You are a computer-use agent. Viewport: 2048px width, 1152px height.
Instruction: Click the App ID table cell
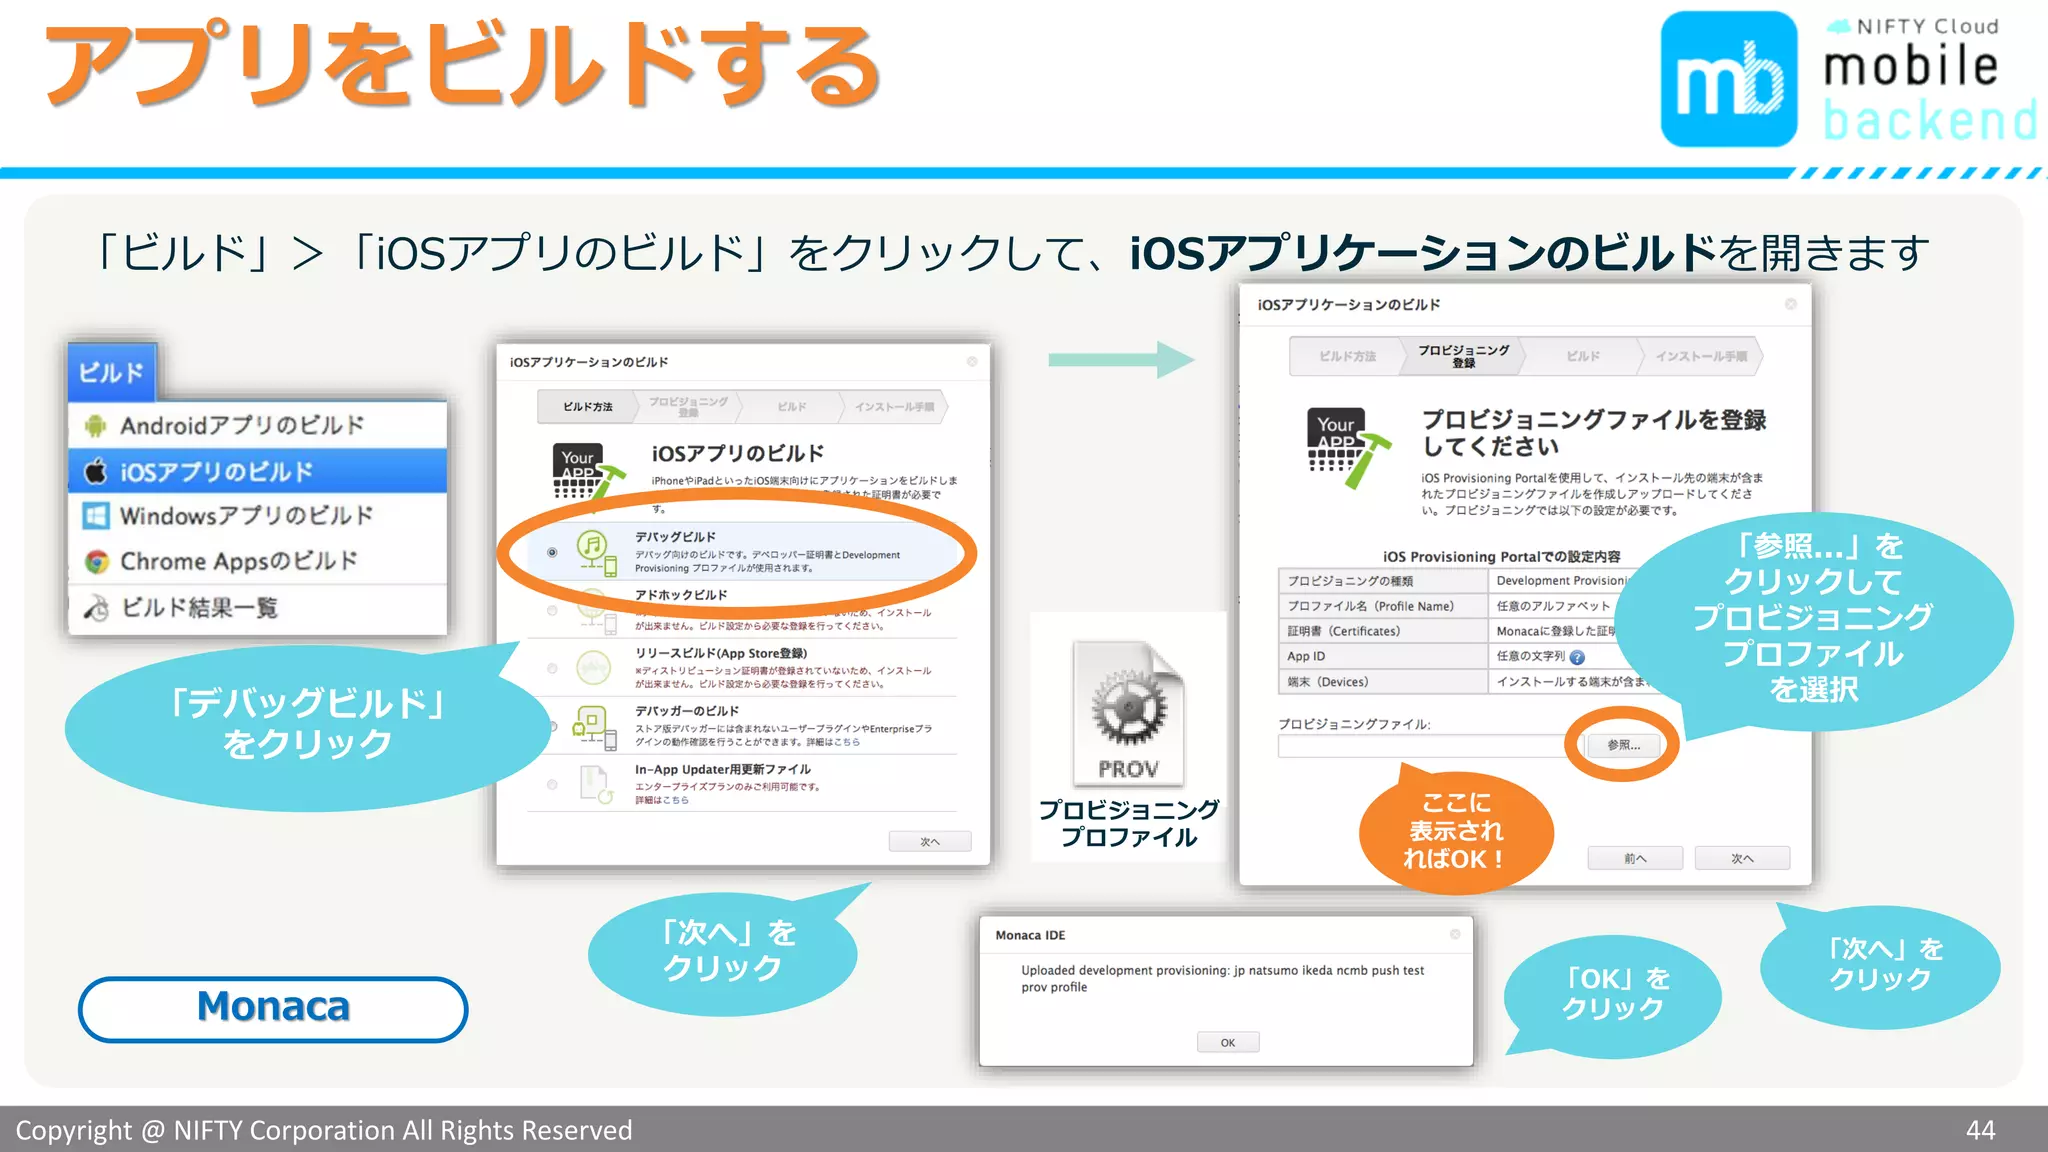1383,656
